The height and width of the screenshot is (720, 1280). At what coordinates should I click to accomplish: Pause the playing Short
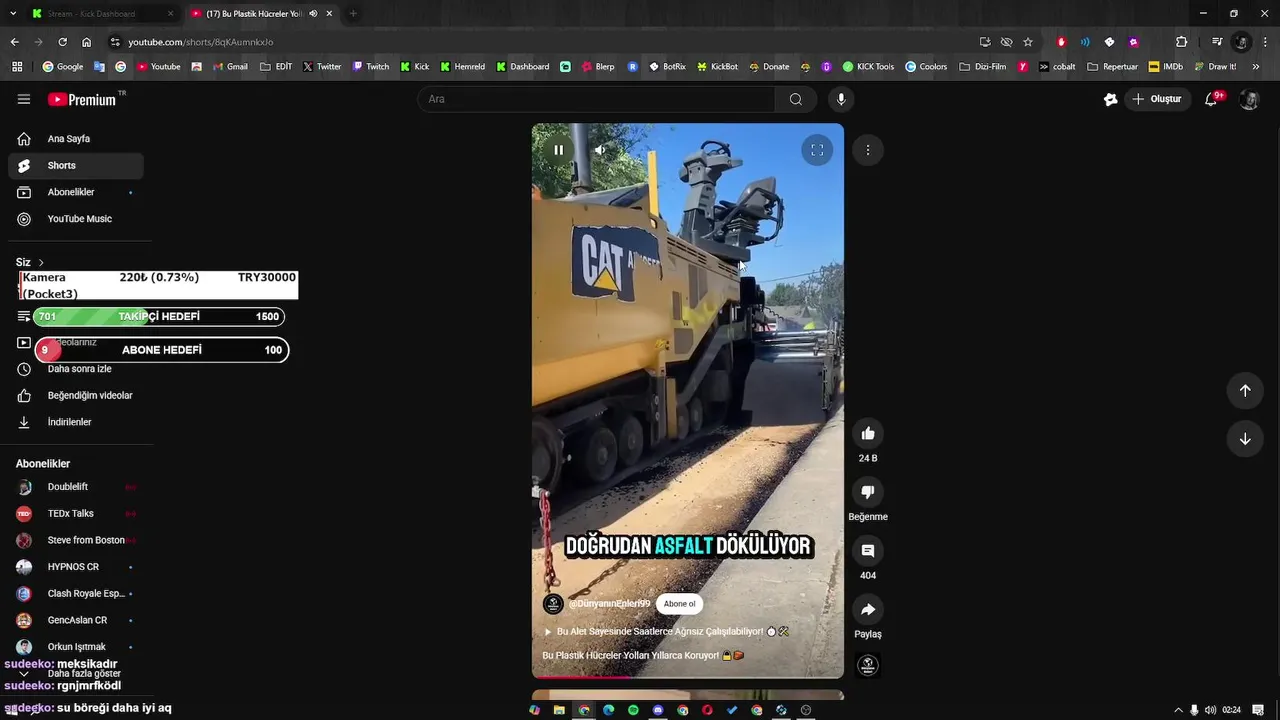pyautogui.click(x=559, y=150)
